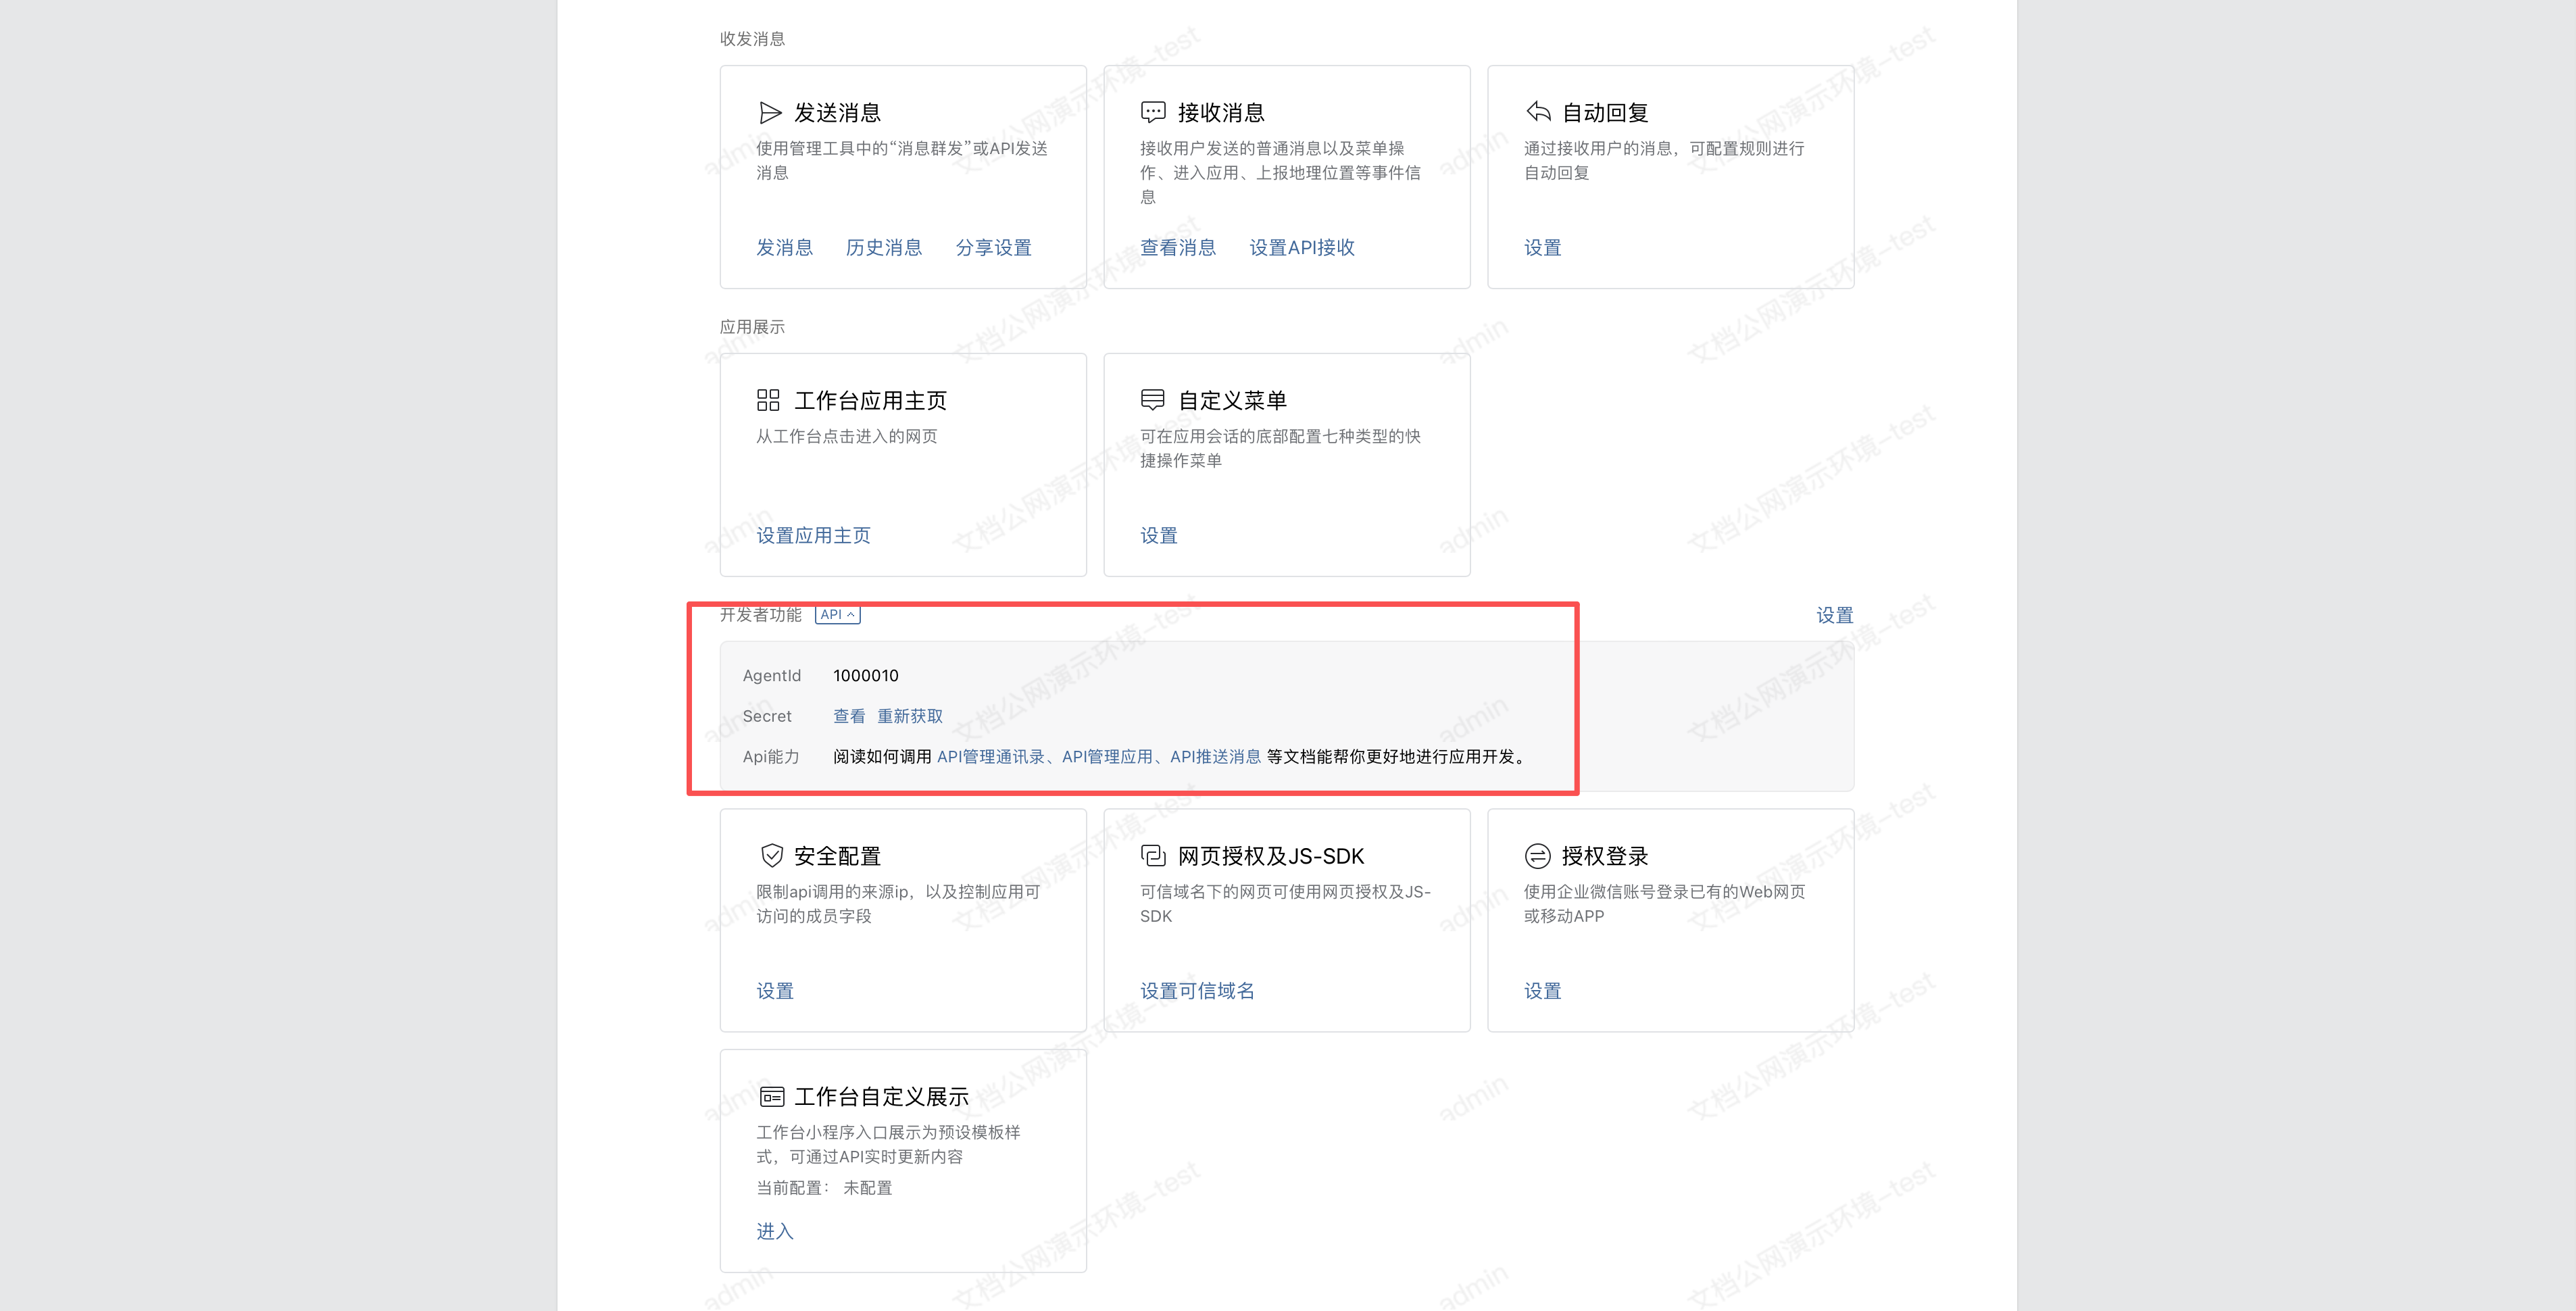Click 设置应用主页 link
The width and height of the screenshot is (2576, 1311).
coord(812,535)
